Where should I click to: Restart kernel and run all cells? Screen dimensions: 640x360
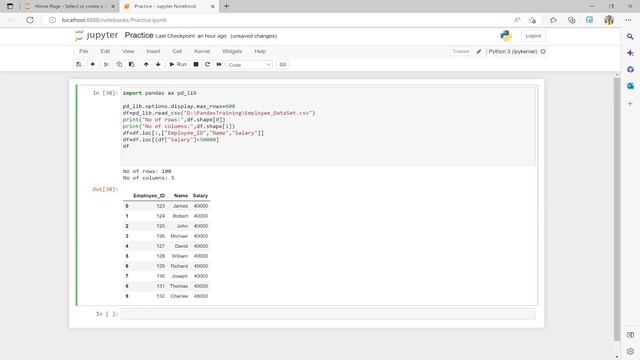219,64
